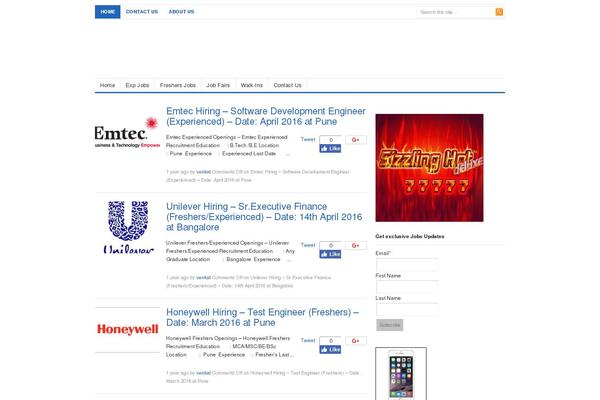This screenshot has width=600, height=400.
Task: Click the Emtec logo thumbnail
Action: 127,133
